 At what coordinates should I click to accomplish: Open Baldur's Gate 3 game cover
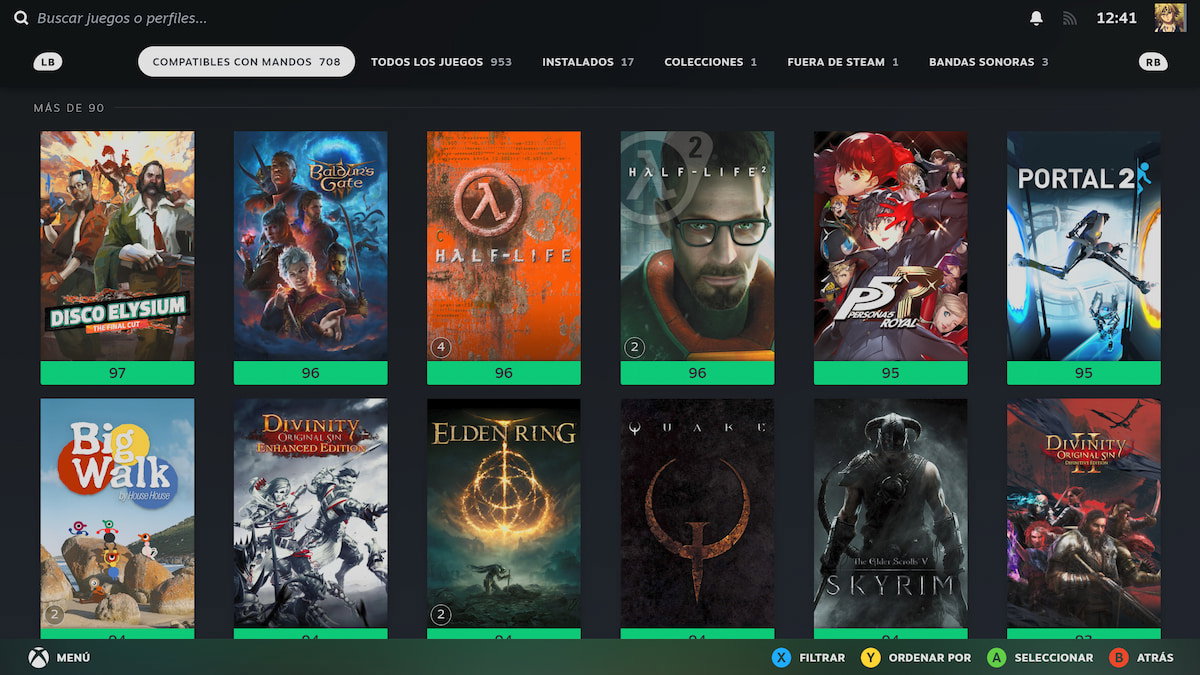(x=310, y=246)
